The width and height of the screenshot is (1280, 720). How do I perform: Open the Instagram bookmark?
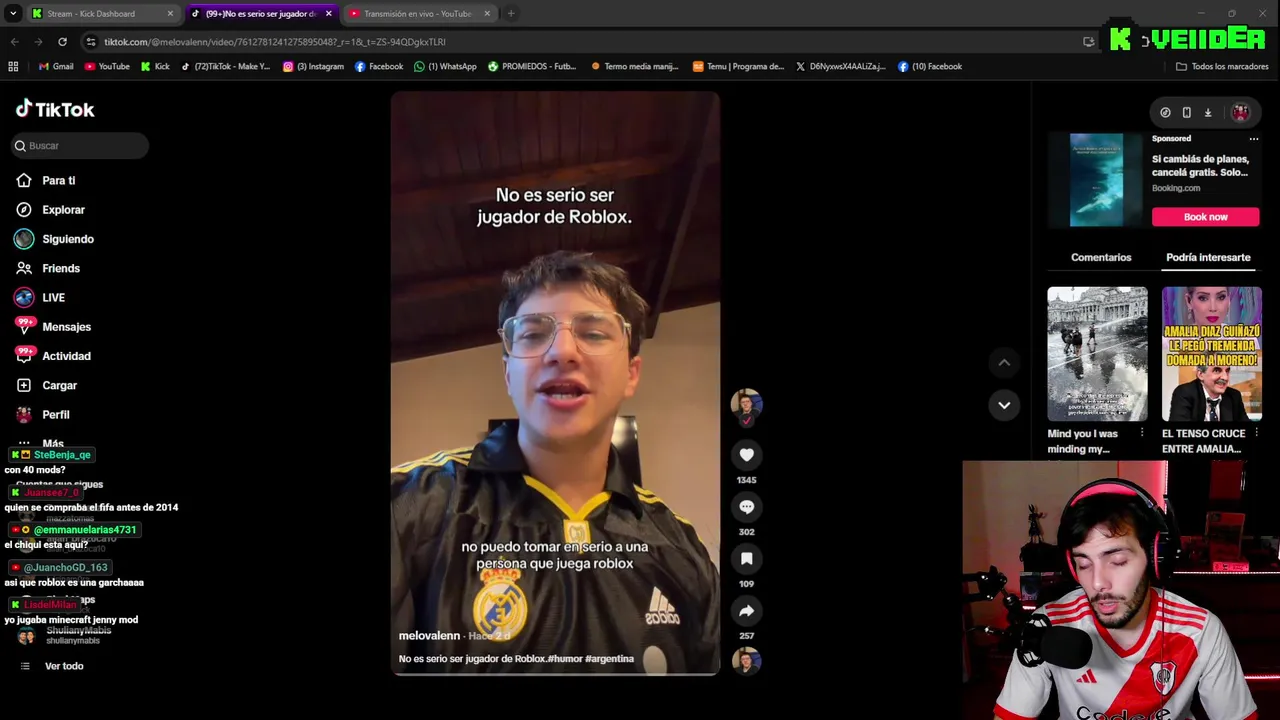(313, 67)
